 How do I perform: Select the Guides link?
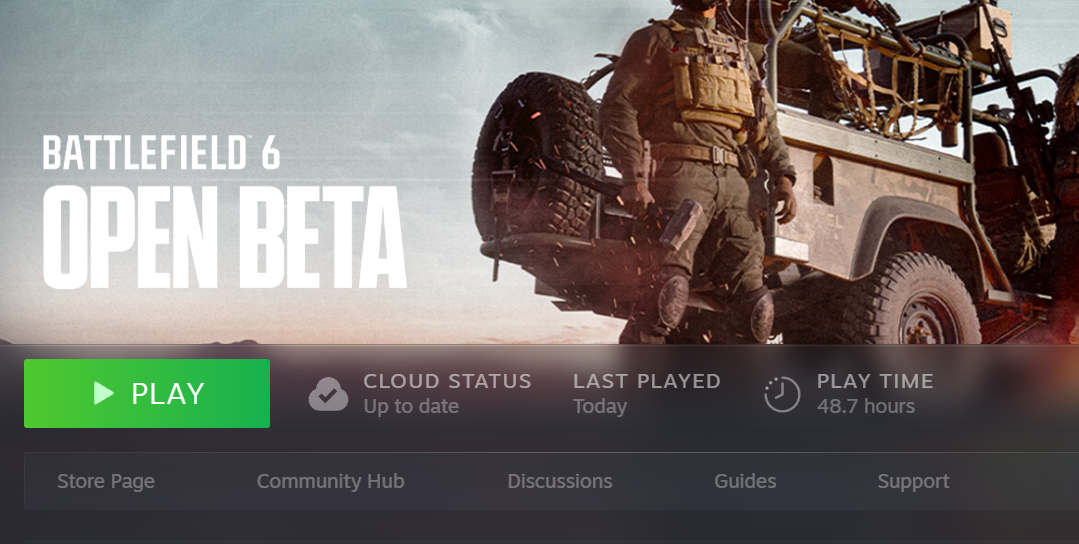coord(745,481)
